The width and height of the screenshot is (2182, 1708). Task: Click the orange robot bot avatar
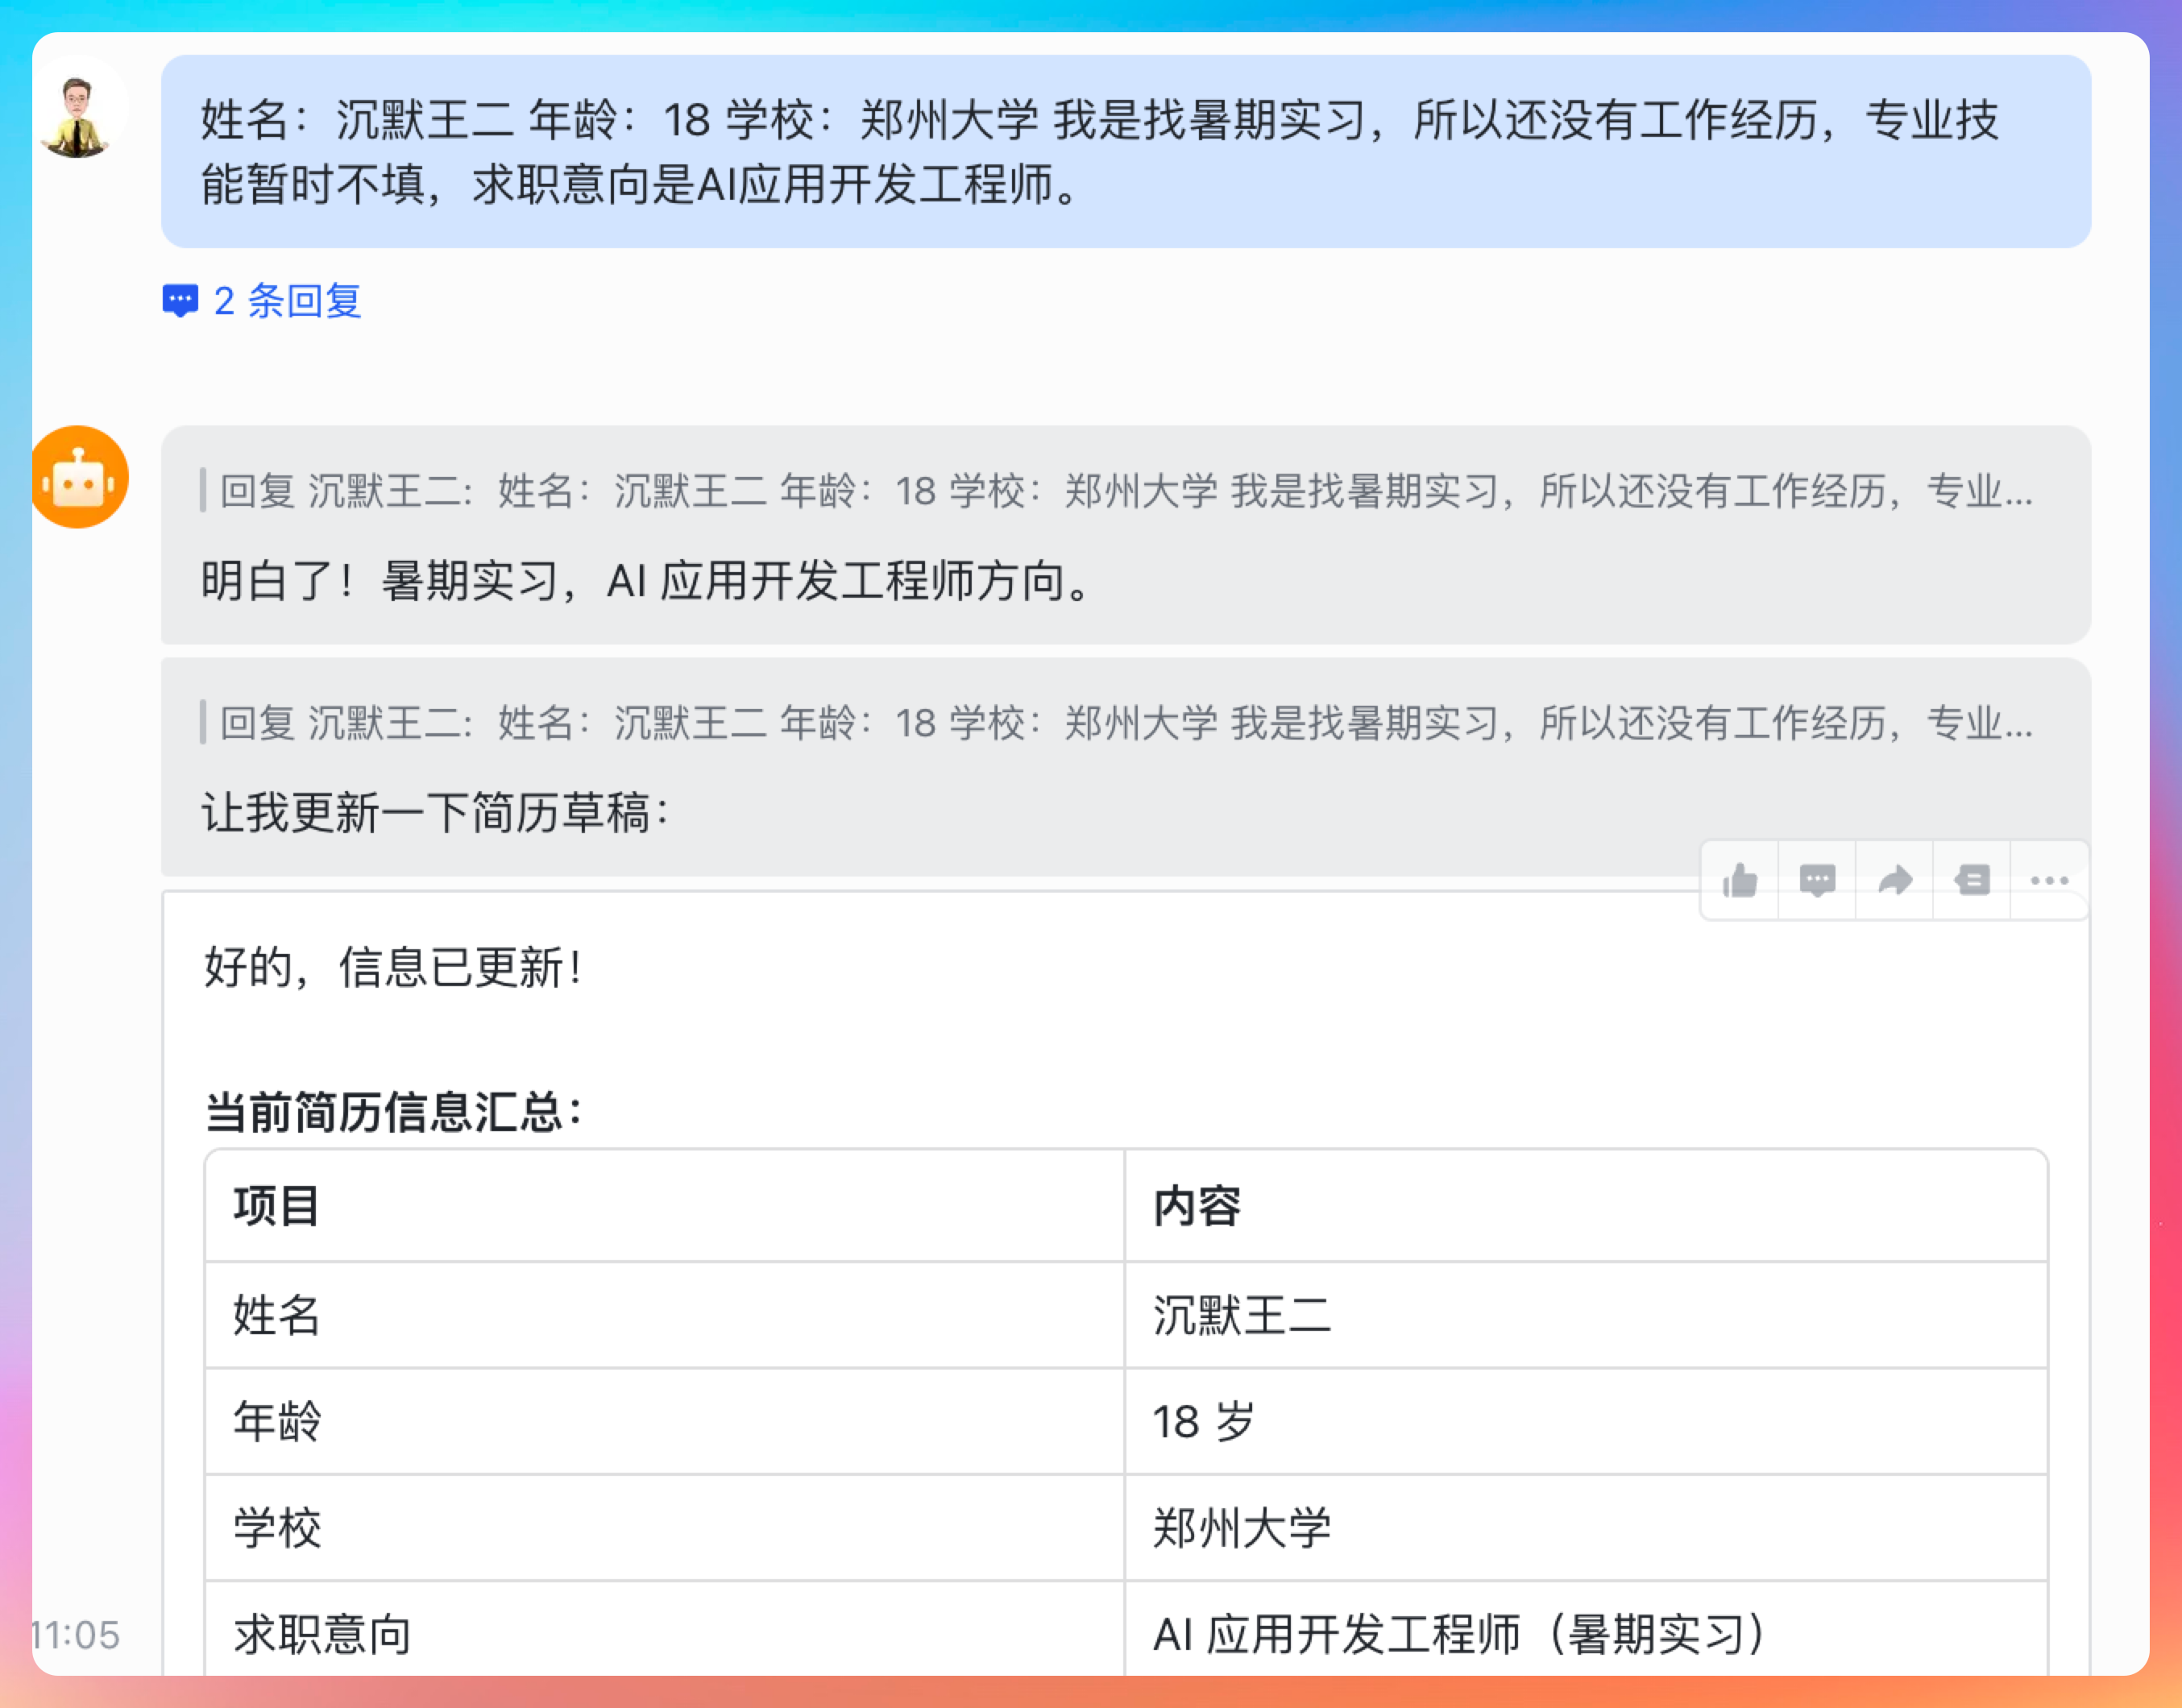[x=79, y=478]
